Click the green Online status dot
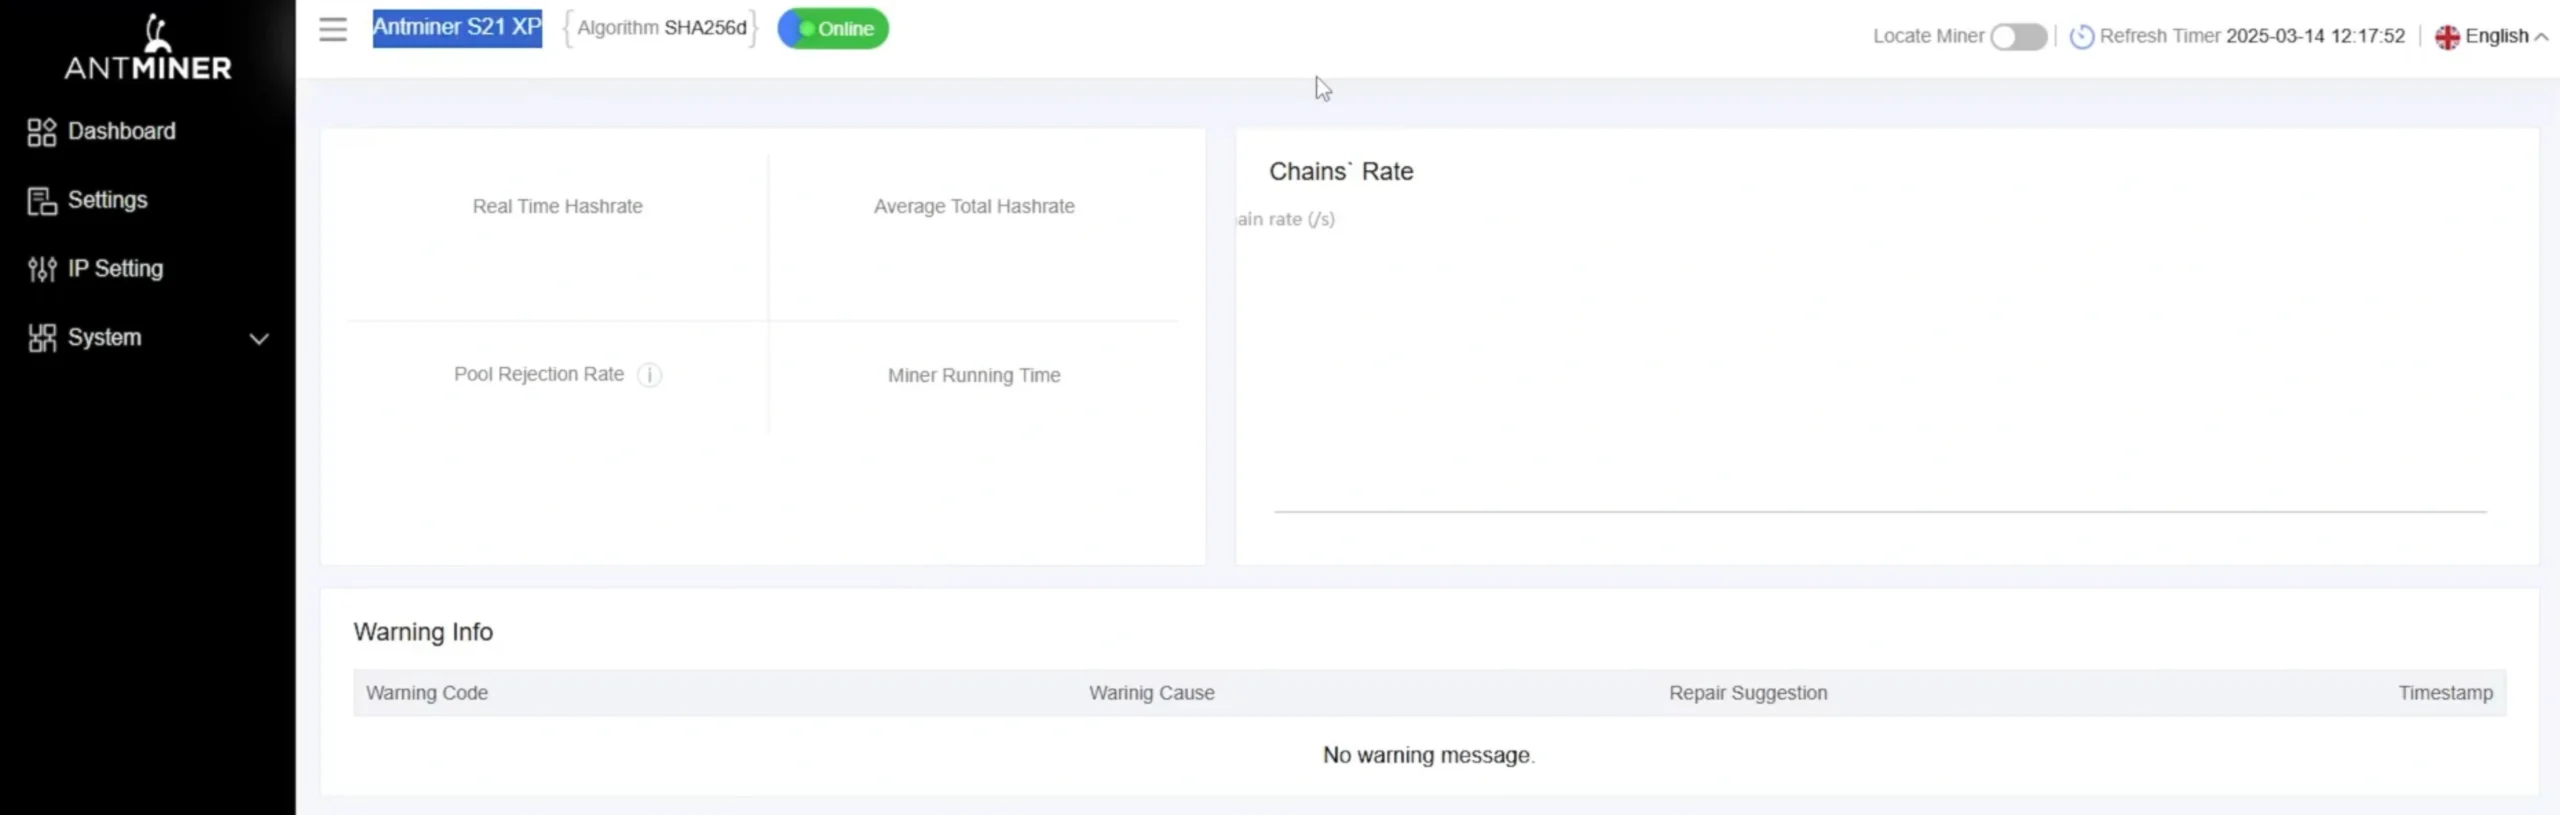The width and height of the screenshot is (2560, 815). (x=806, y=29)
